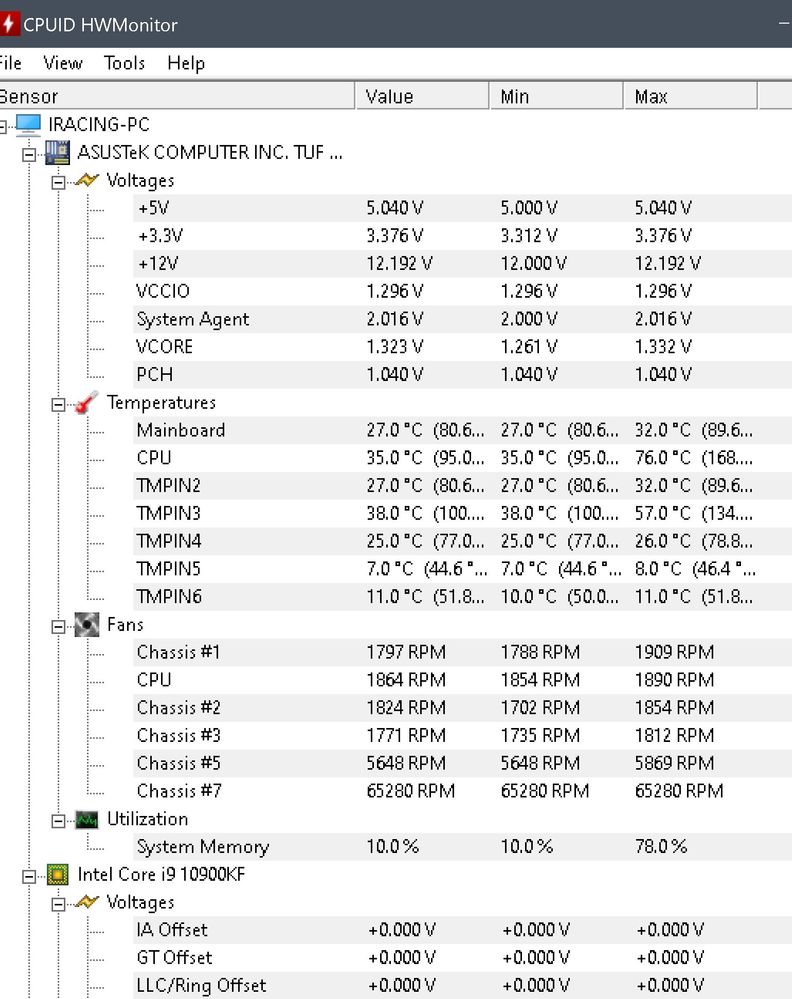The width and height of the screenshot is (792, 999).
Task: Select the System Memory utilization row
Action: click(462, 846)
